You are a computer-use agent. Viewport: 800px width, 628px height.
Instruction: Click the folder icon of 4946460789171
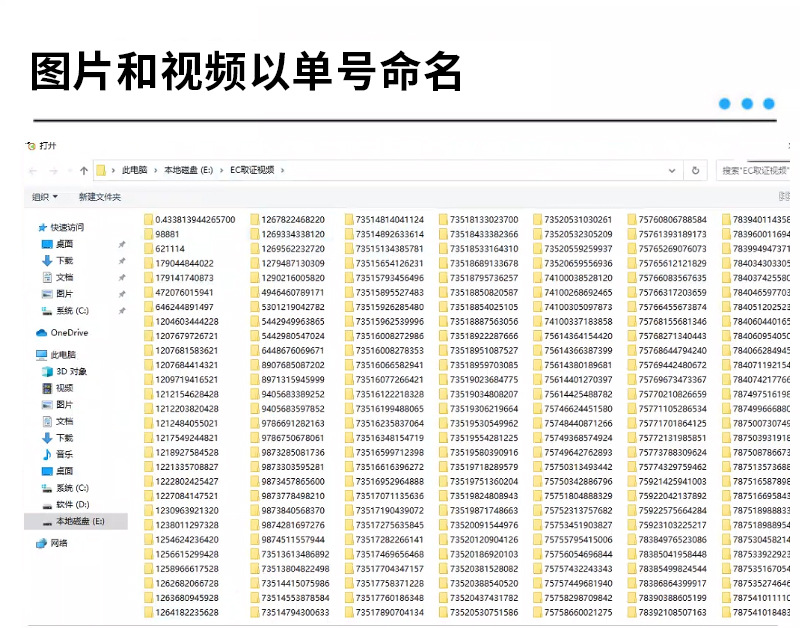point(255,292)
